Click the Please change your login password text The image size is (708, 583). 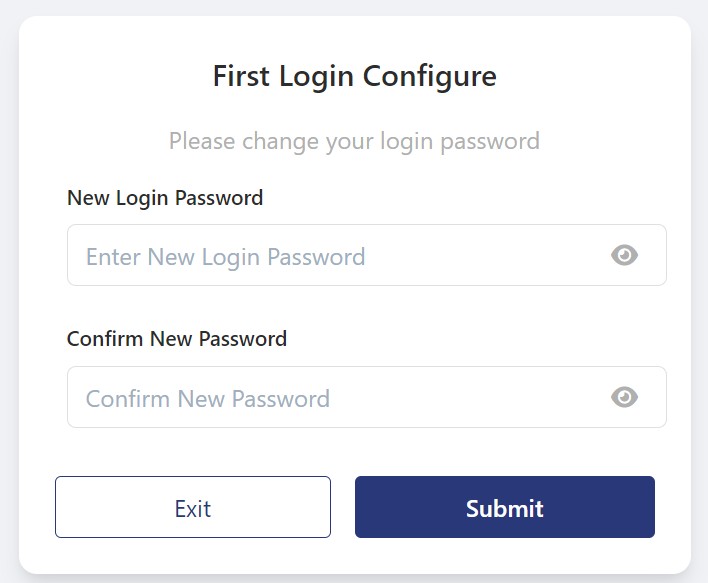click(x=354, y=140)
